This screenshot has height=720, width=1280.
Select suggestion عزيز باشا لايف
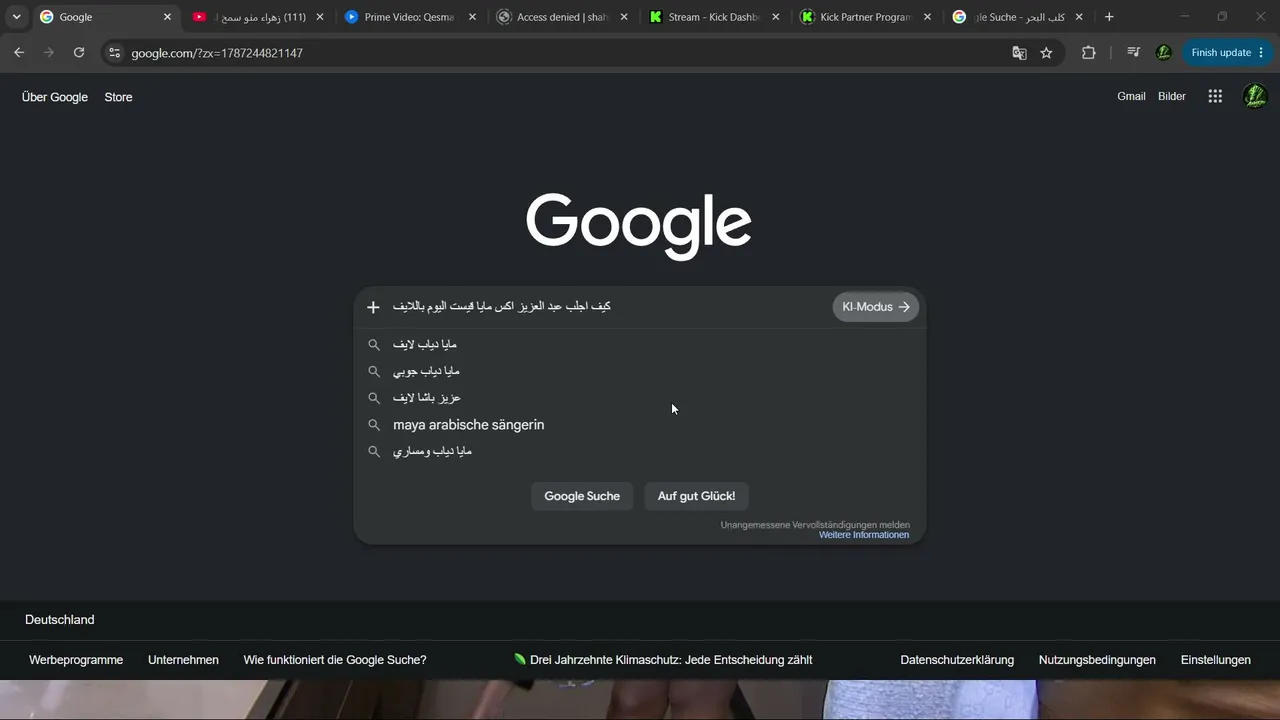pos(640,398)
